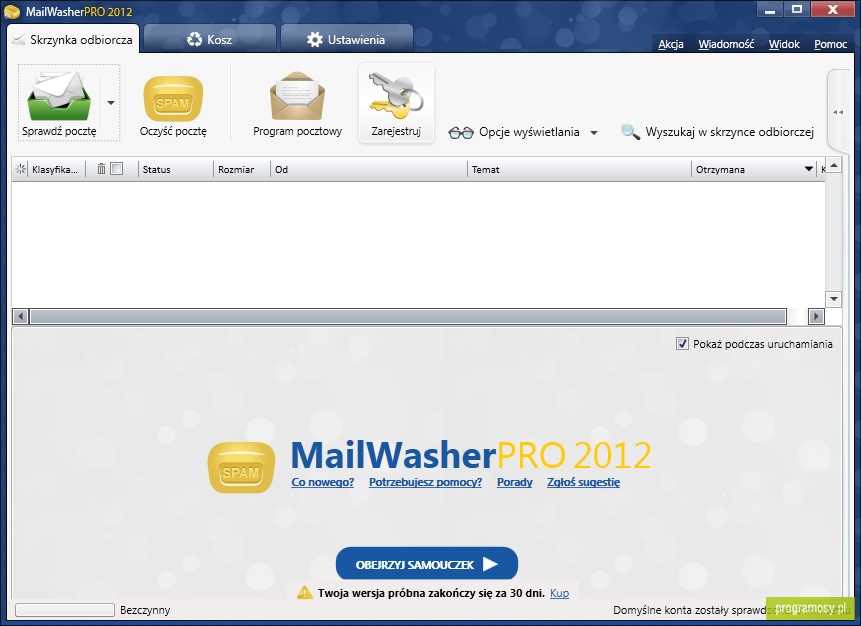Open the Porady link
Screen dimensions: 861x626
coord(515,482)
